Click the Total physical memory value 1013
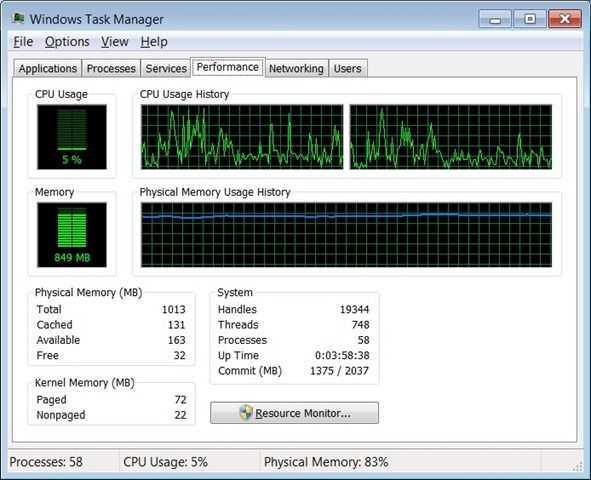 pos(174,310)
